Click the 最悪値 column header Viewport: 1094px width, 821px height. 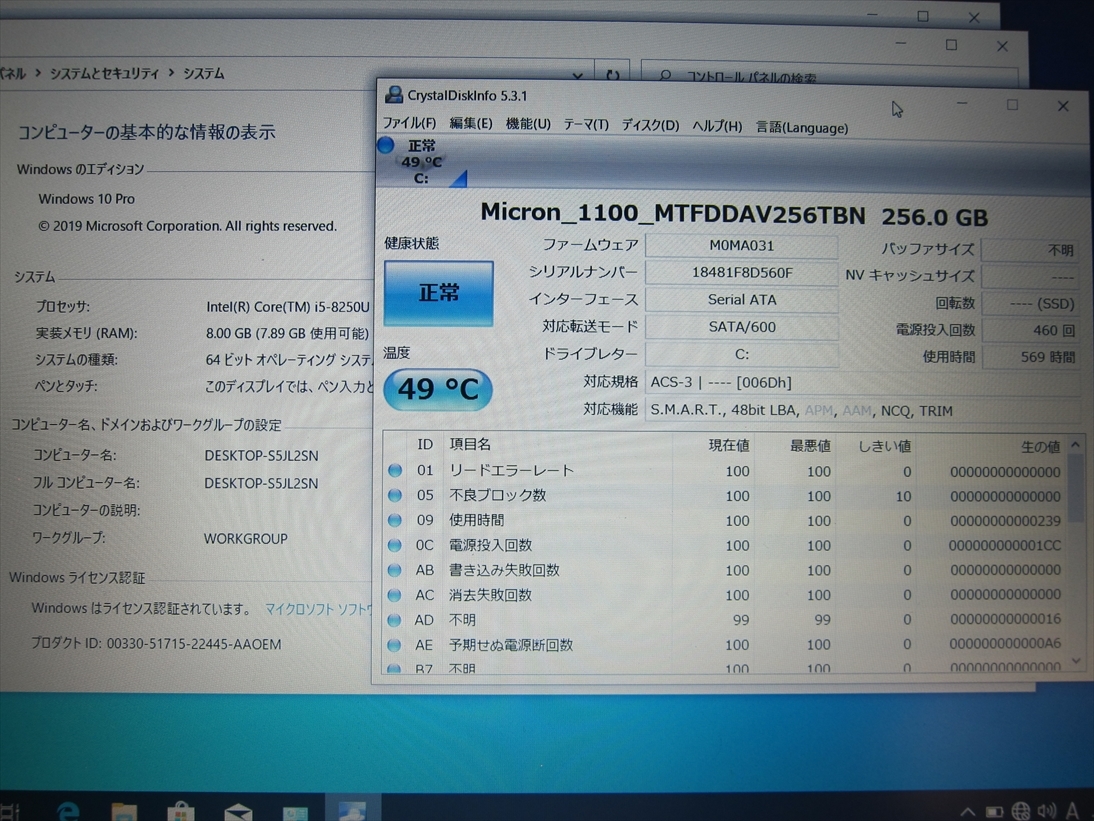tap(809, 446)
